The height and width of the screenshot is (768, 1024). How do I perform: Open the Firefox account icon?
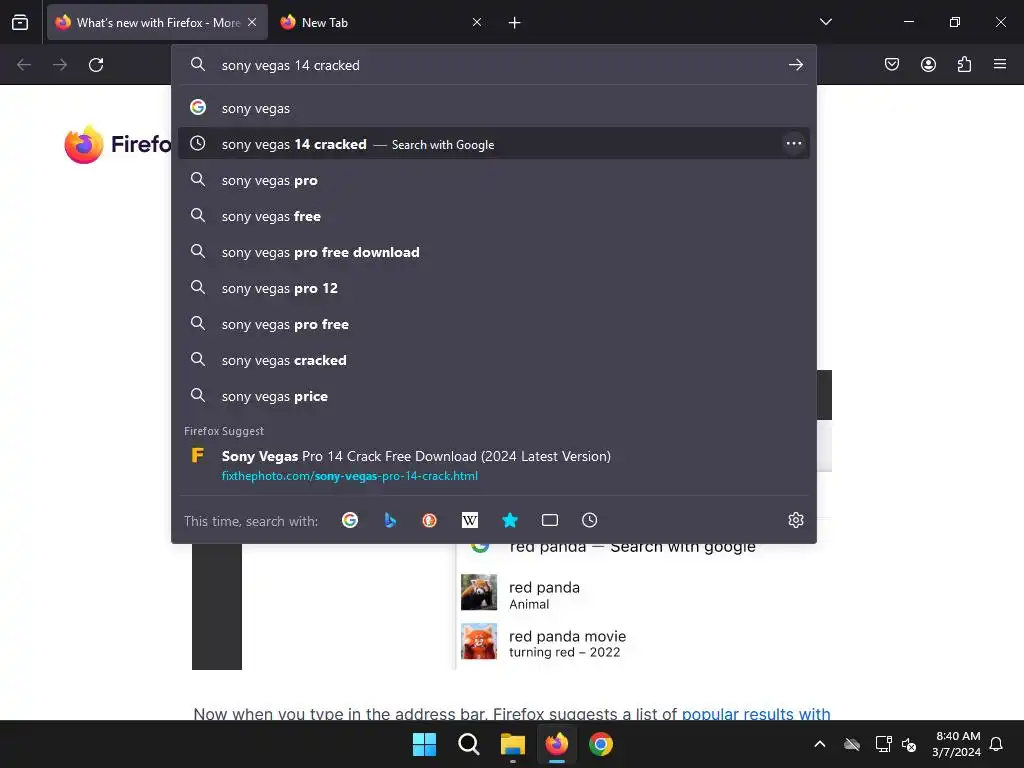tap(928, 64)
